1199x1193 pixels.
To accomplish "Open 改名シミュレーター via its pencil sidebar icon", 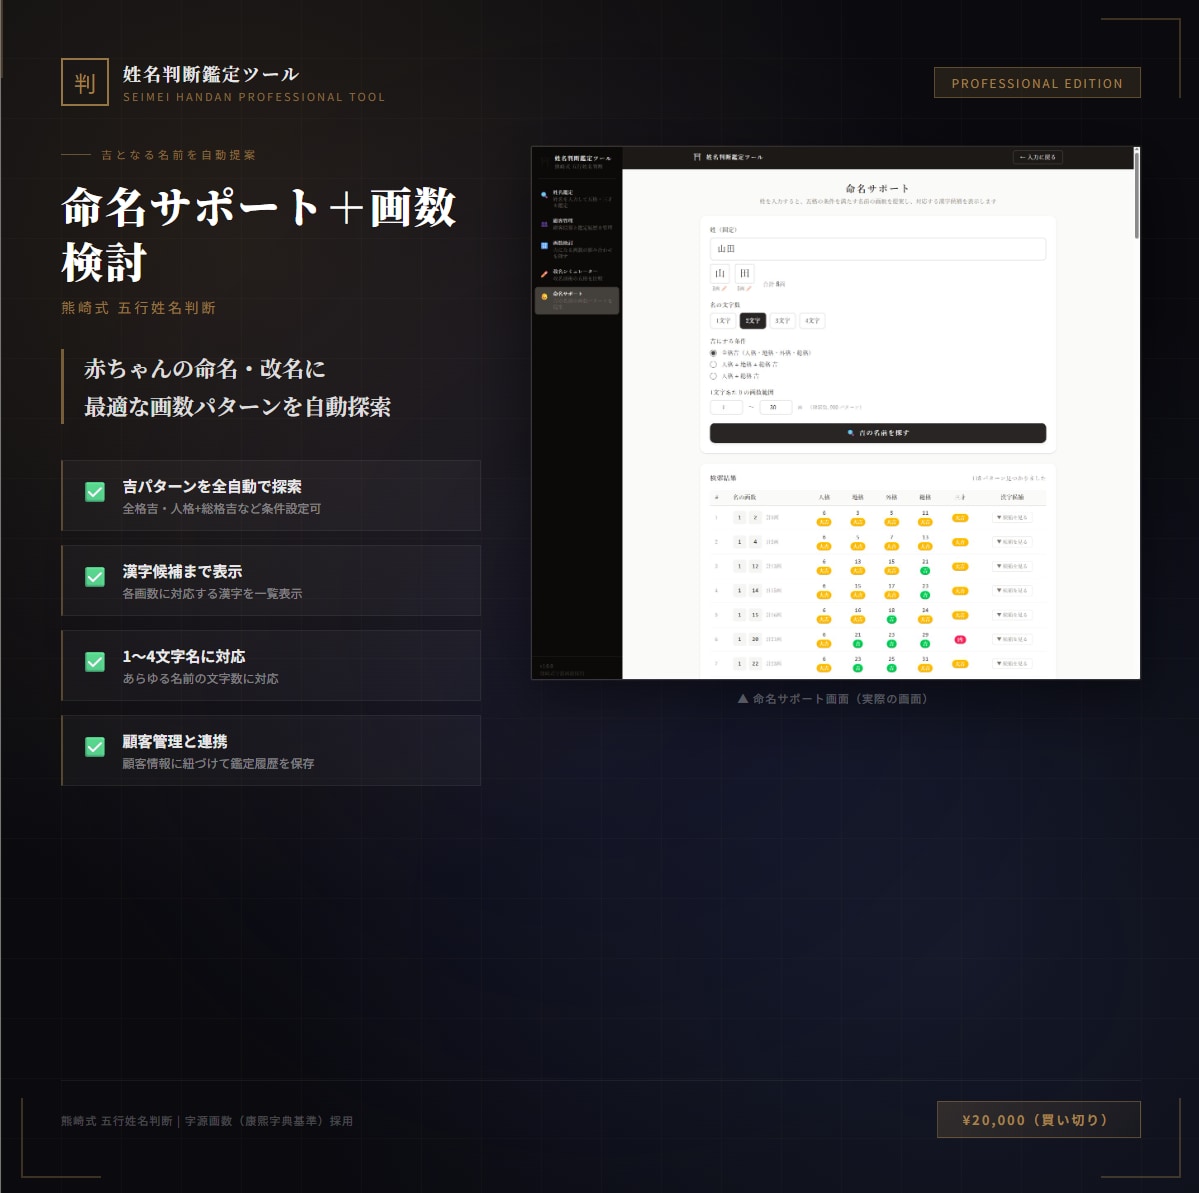I will tap(544, 274).
